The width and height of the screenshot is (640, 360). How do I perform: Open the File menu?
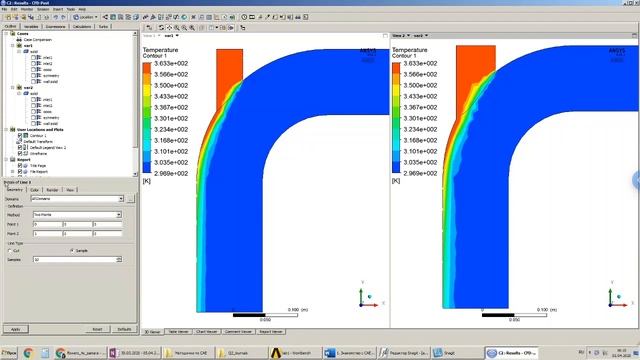(x=4, y=9)
